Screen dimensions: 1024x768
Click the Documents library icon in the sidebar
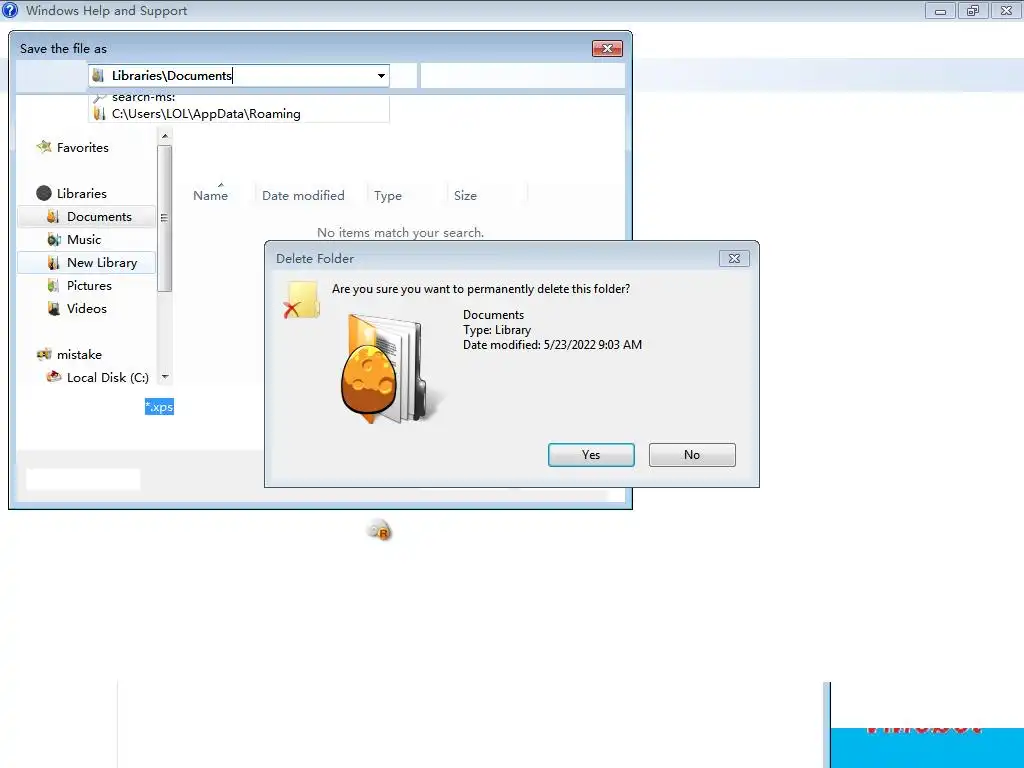[x=54, y=216]
